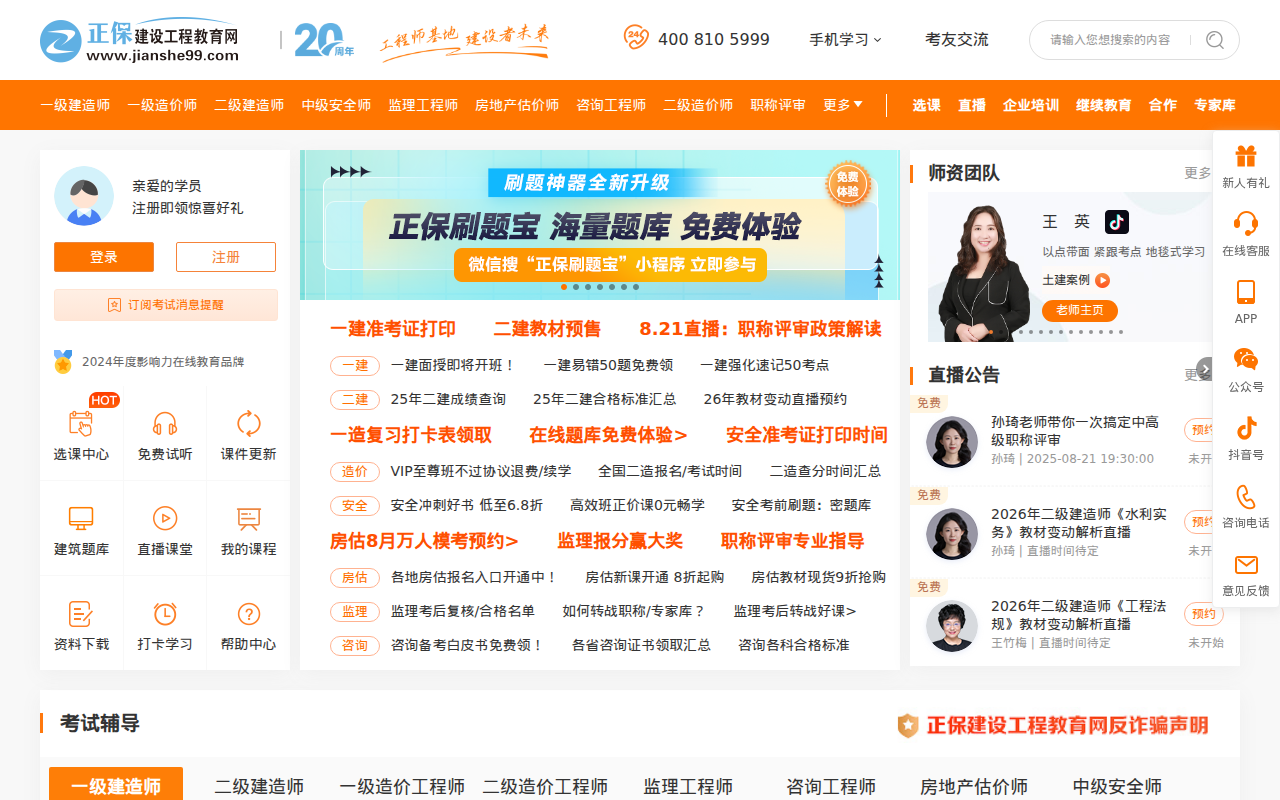This screenshot has width=1280, height=800.
Task: Click the 400 hotline phone icon
Action: coord(636,38)
